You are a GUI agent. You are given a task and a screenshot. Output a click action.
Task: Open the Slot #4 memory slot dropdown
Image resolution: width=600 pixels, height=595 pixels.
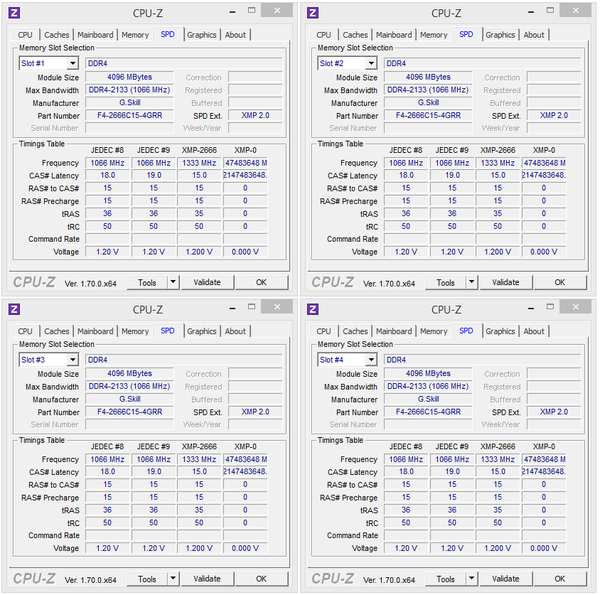371,360
